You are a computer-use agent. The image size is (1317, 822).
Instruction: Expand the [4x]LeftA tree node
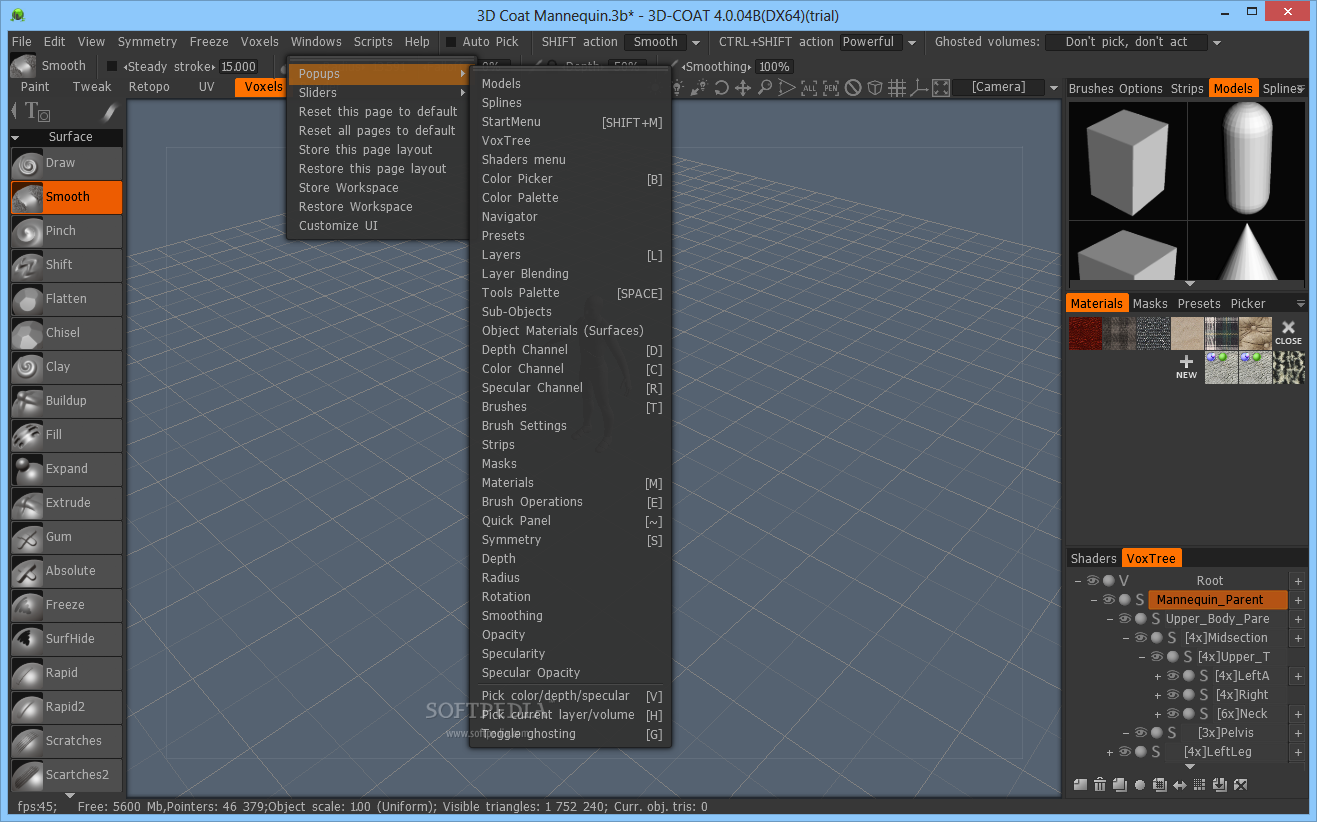coord(1158,676)
